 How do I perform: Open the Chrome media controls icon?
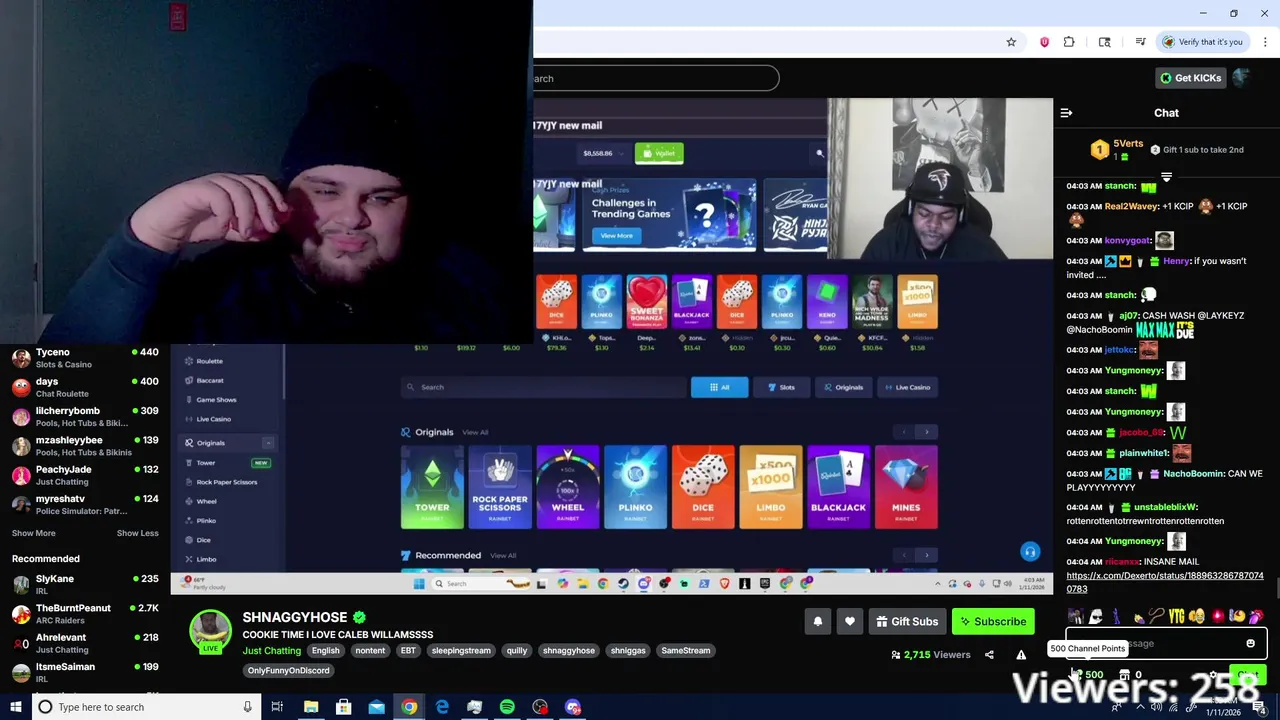(x=1140, y=42)
